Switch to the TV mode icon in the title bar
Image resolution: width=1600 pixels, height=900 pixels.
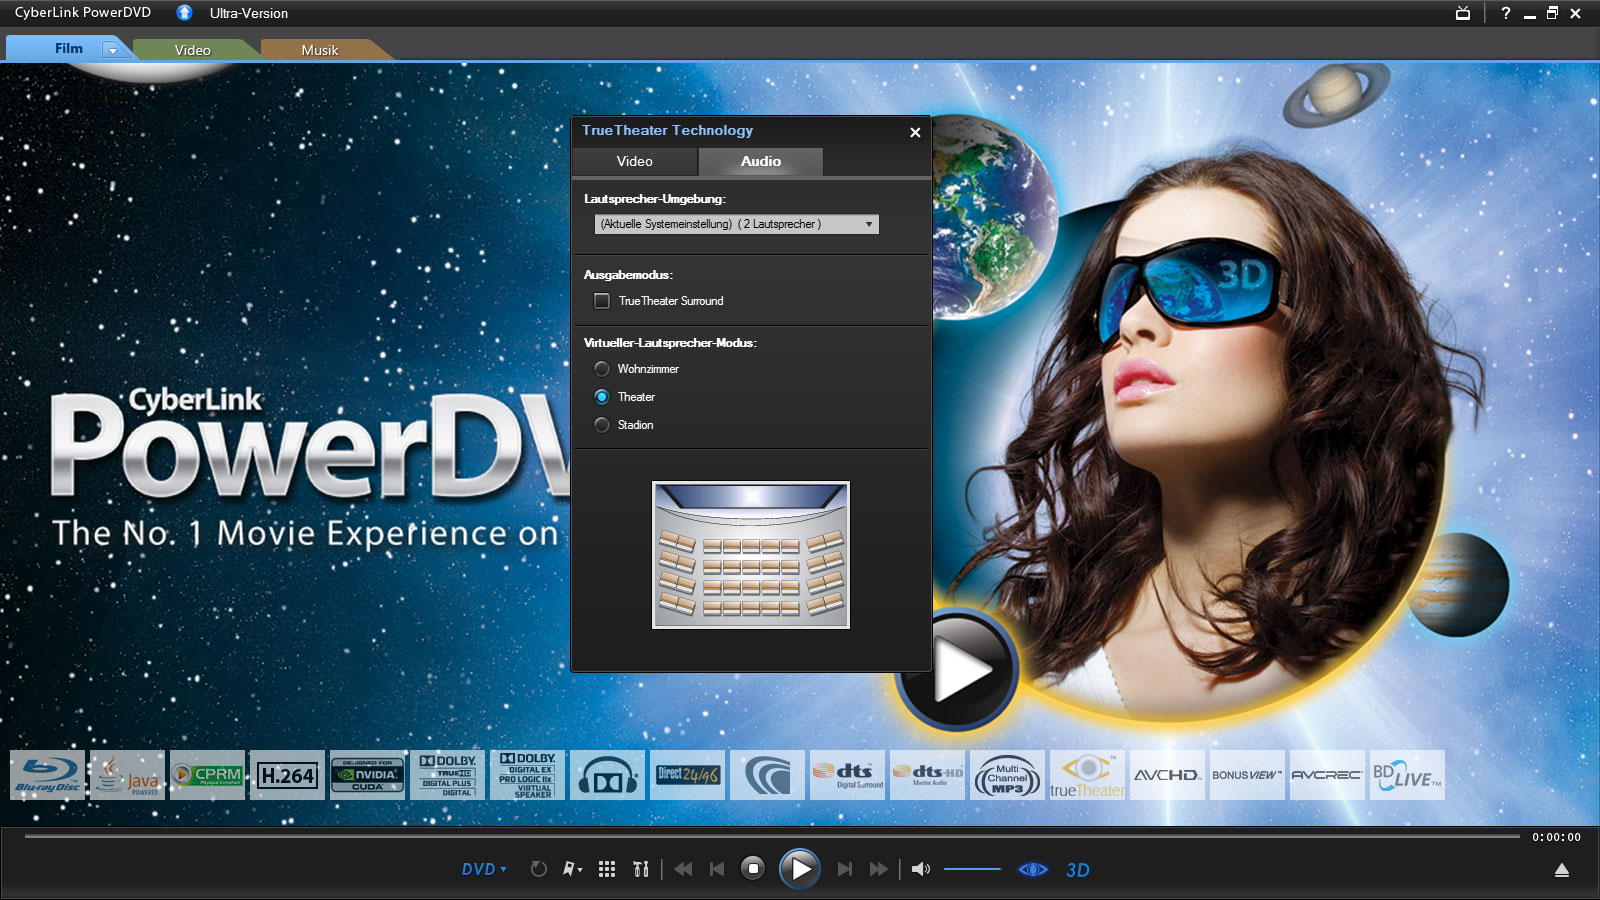(1463, 13)
